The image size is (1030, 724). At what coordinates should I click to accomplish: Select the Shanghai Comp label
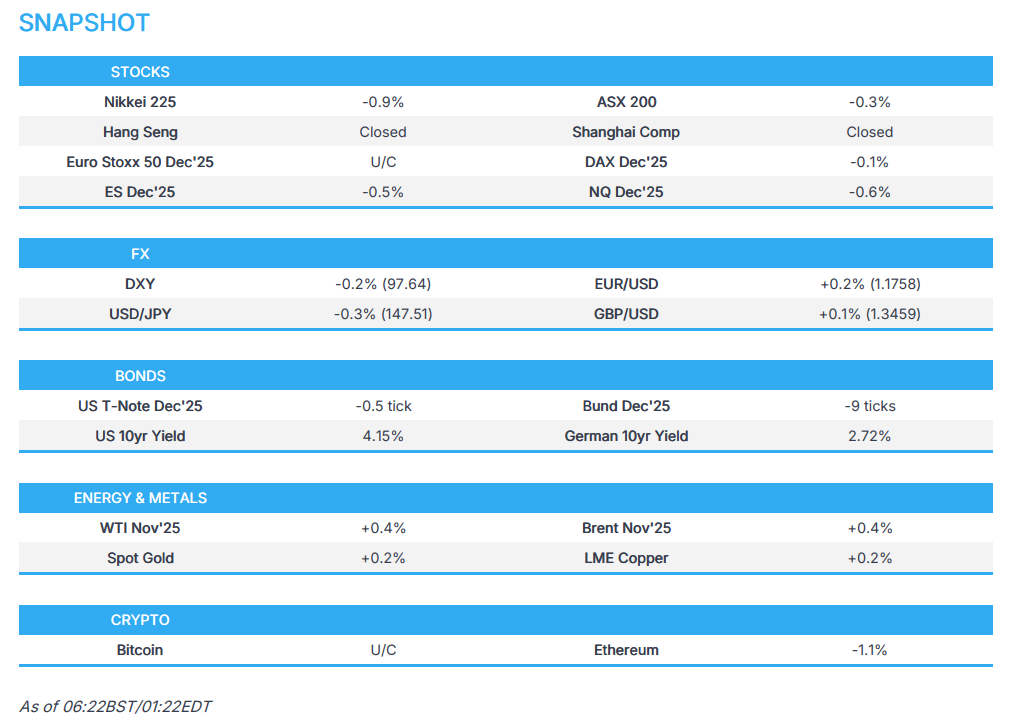[626, 132]
